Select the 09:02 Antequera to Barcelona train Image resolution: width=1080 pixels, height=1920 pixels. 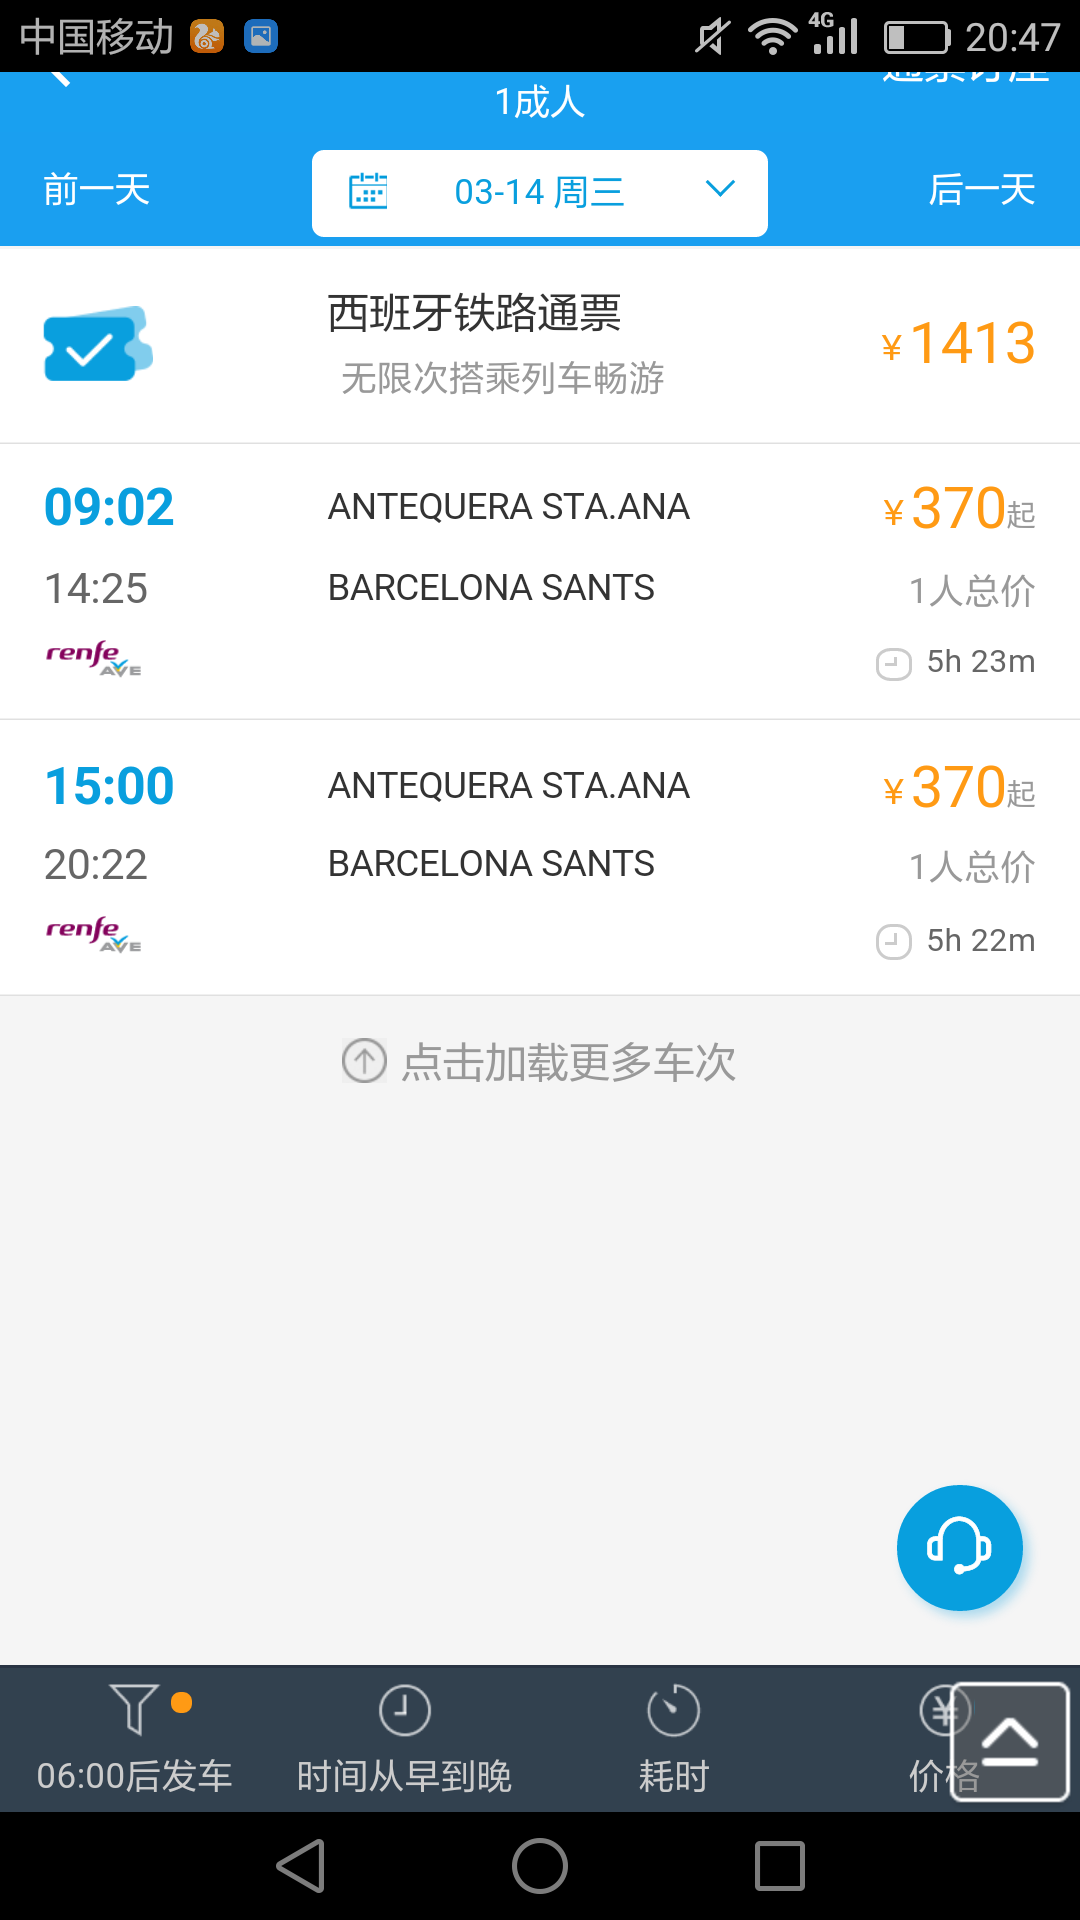[x=540, y=581]
